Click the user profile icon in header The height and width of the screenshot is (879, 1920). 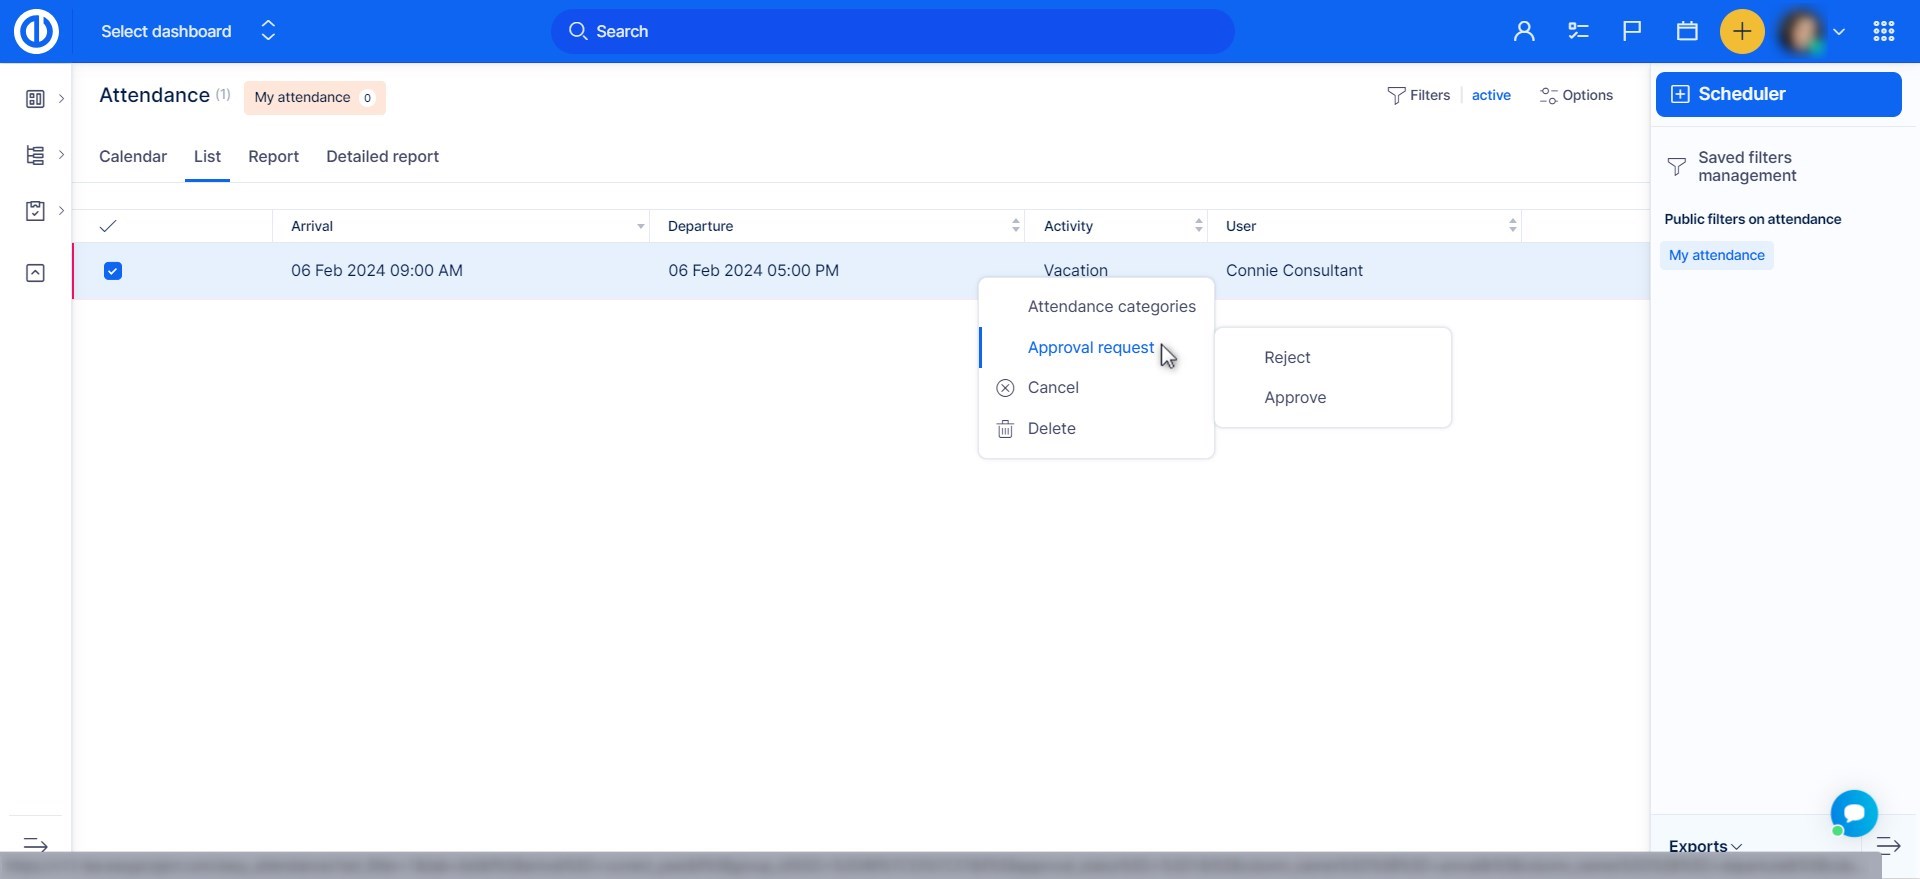tap(1523, 32)
